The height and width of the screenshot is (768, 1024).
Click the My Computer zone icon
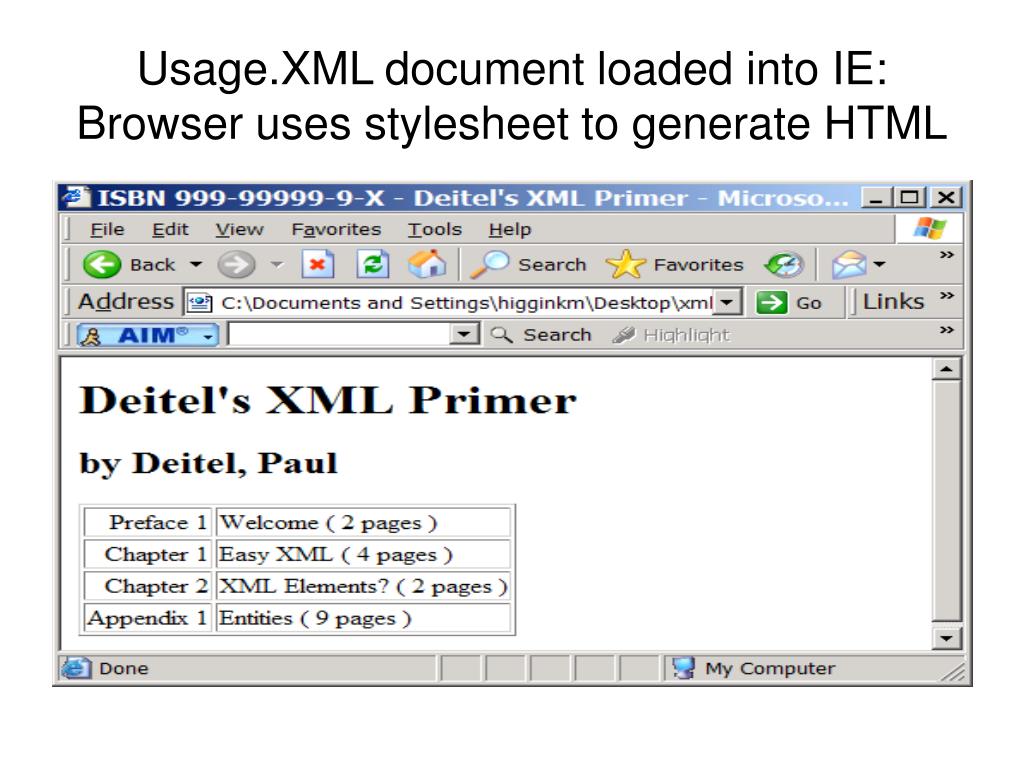[683, 668]
